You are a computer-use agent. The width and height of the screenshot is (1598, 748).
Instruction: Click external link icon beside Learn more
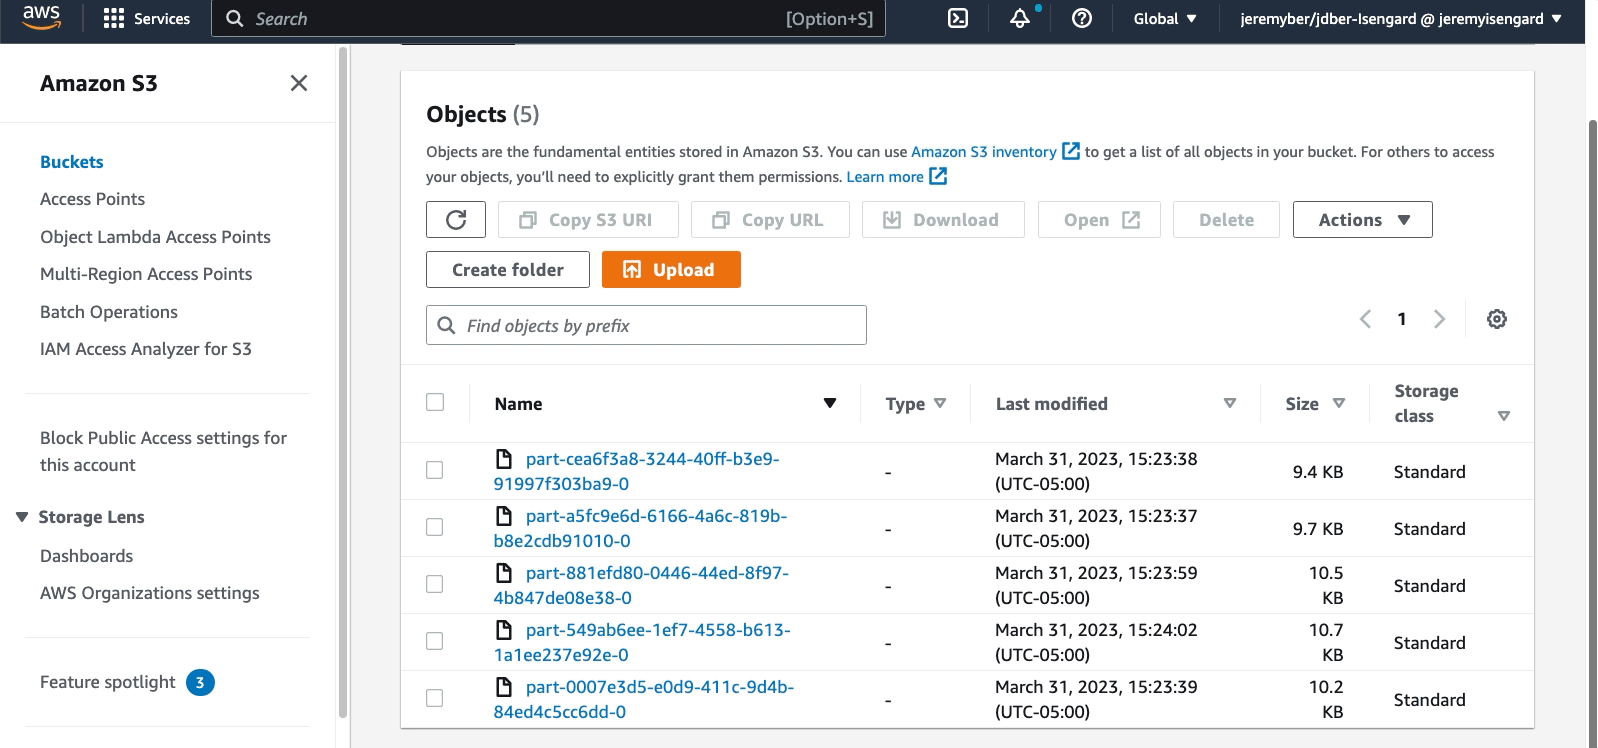click(x=938, y=177)
